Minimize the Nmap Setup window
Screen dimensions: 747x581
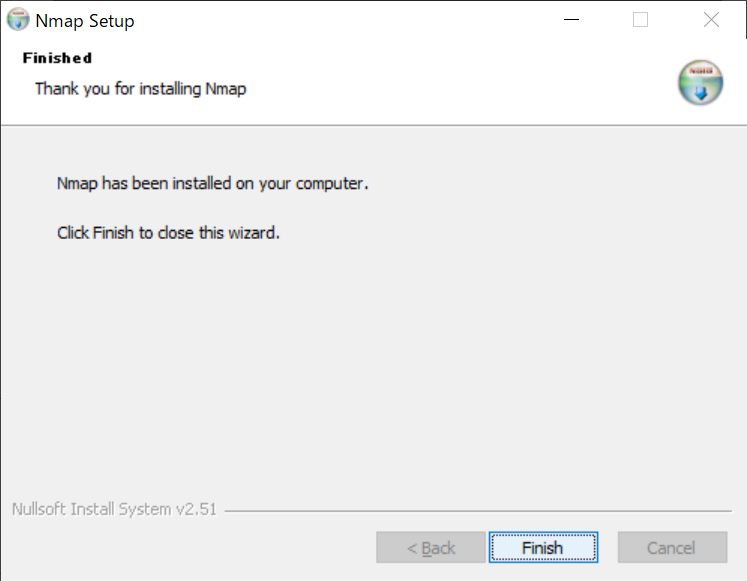[571, 20]
